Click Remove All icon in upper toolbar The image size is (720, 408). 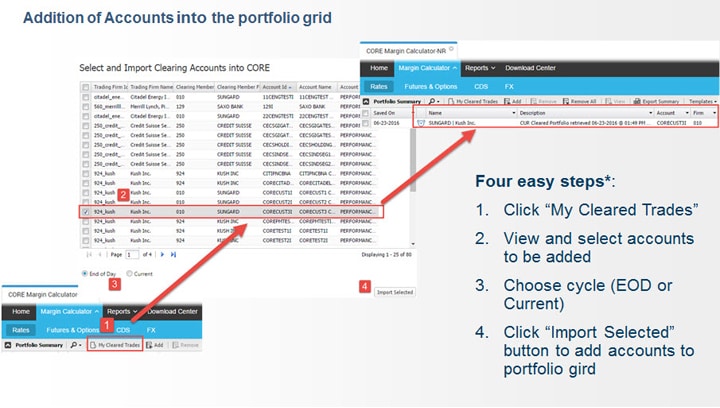point(580,101)
